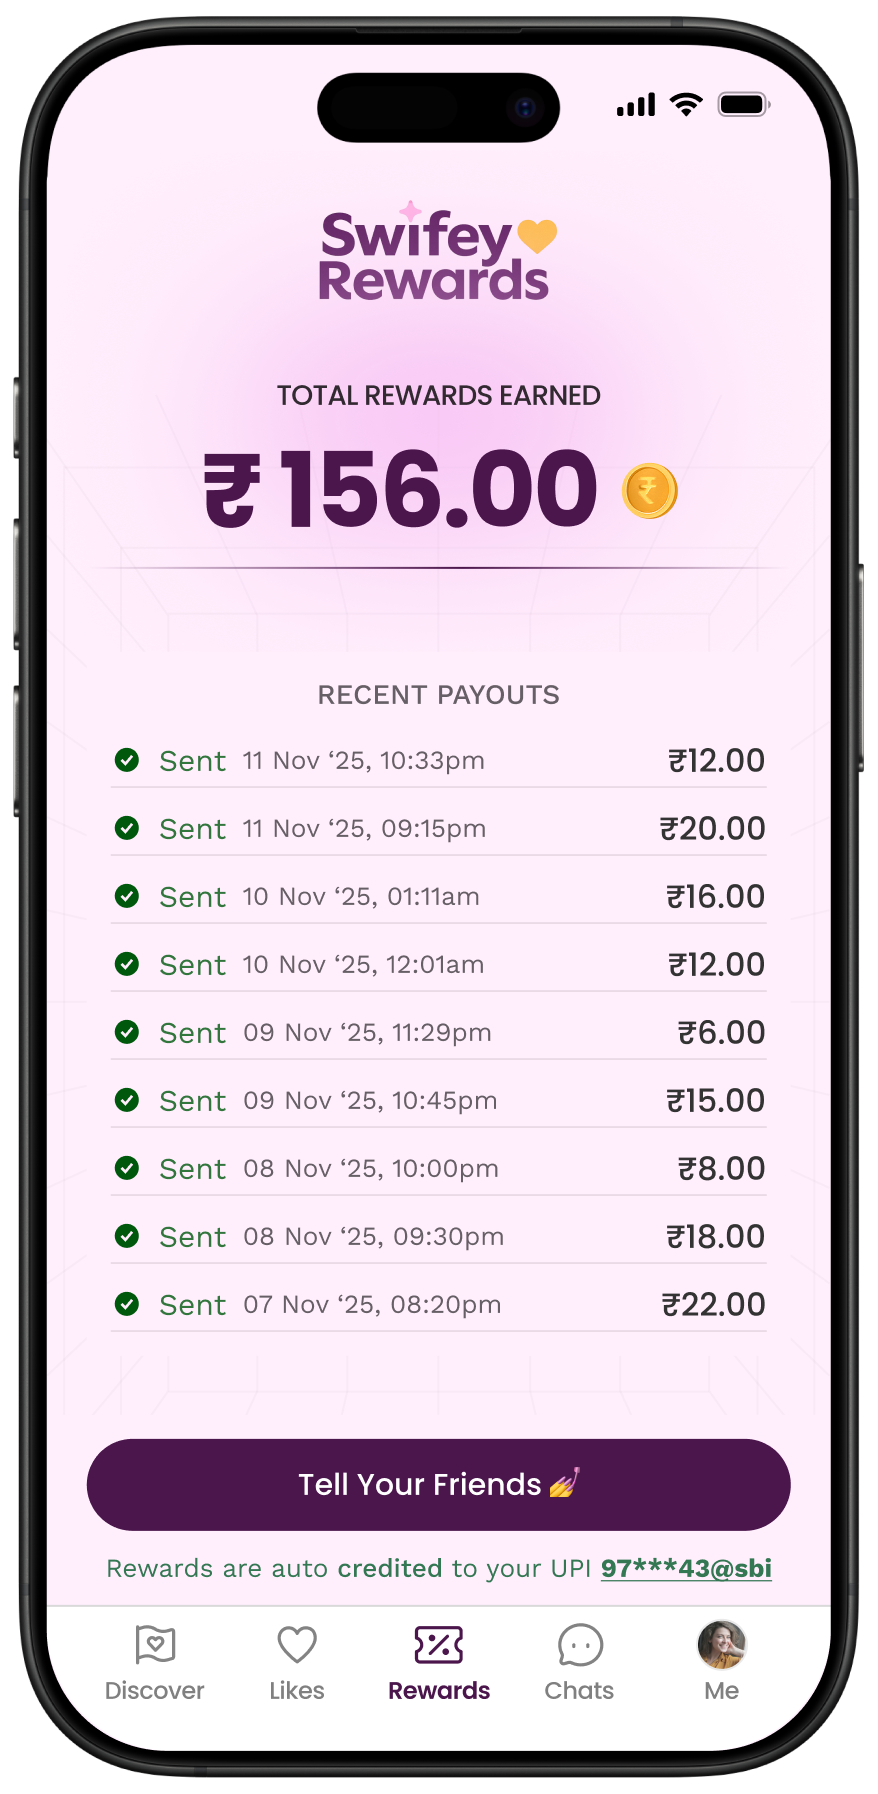Select the Rewards coupon icon
Image resolution: width=878 pixels, height=1794 pixels.
point(438,1644)
